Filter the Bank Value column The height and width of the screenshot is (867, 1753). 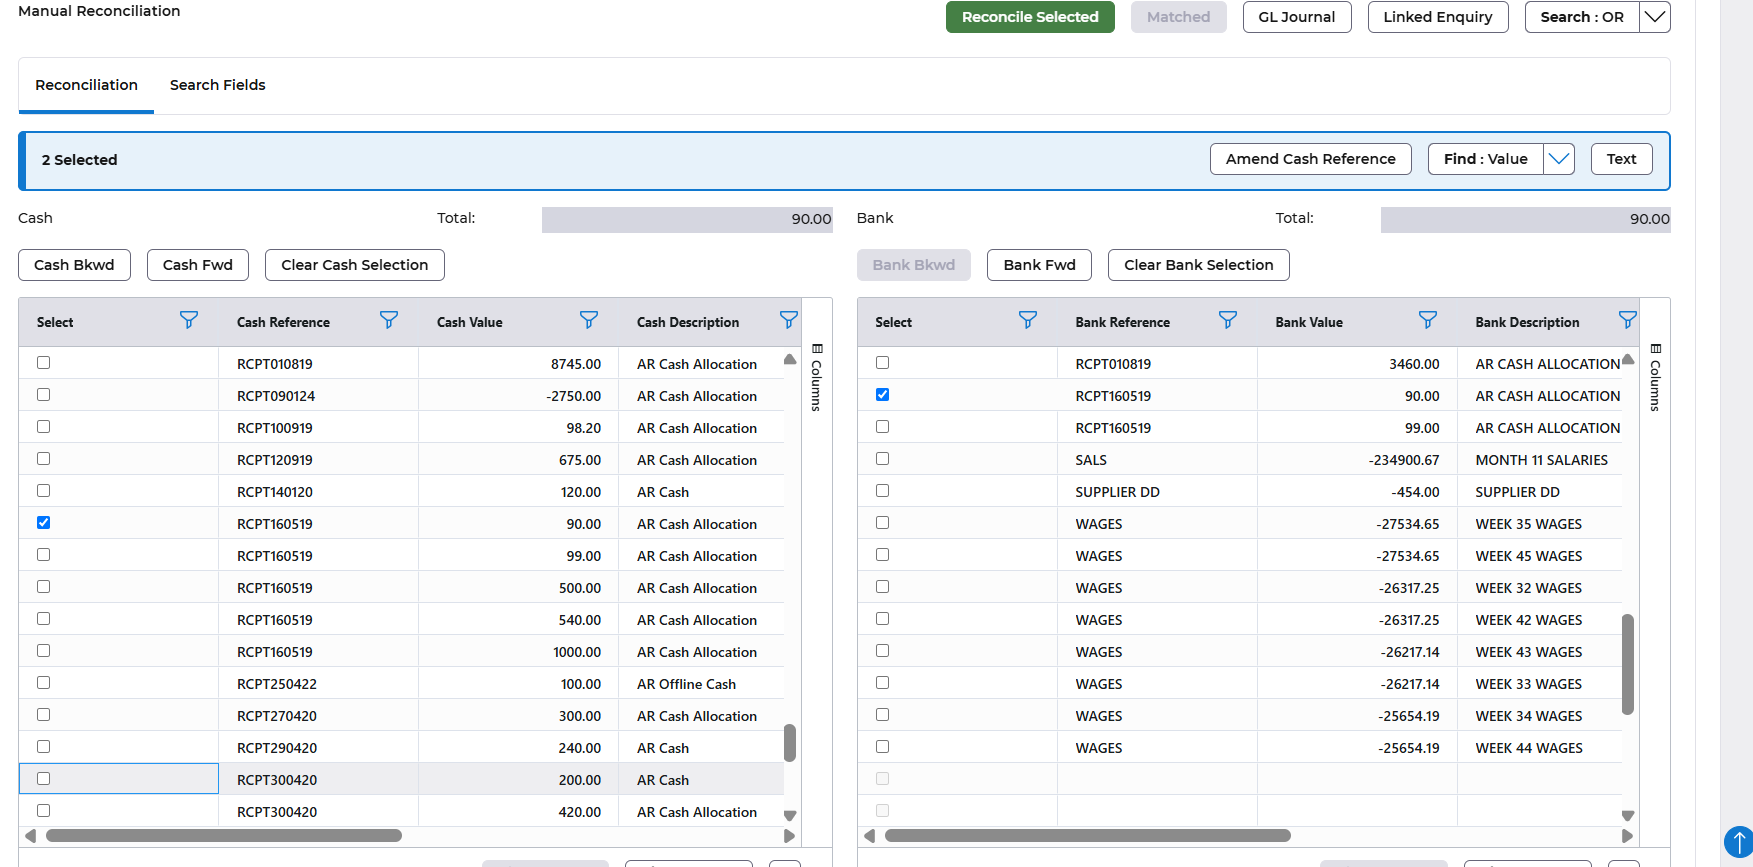click(x=1427, y=320)
